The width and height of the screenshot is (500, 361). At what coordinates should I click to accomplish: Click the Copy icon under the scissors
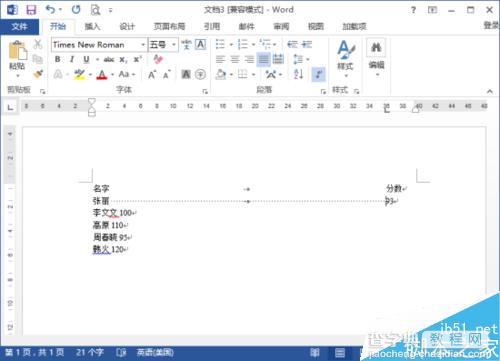point(38,59)
